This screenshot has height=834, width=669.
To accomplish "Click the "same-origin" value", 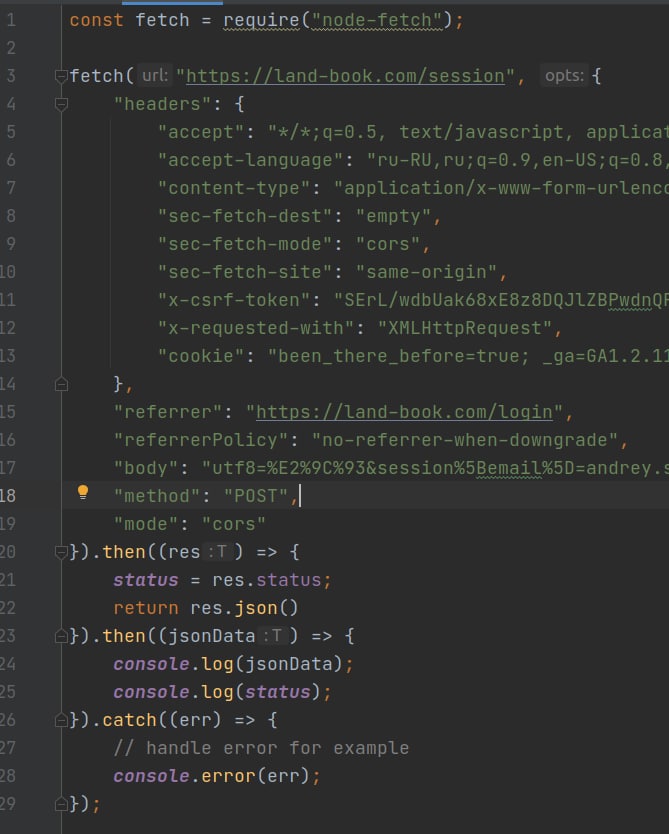I will 427,272.
